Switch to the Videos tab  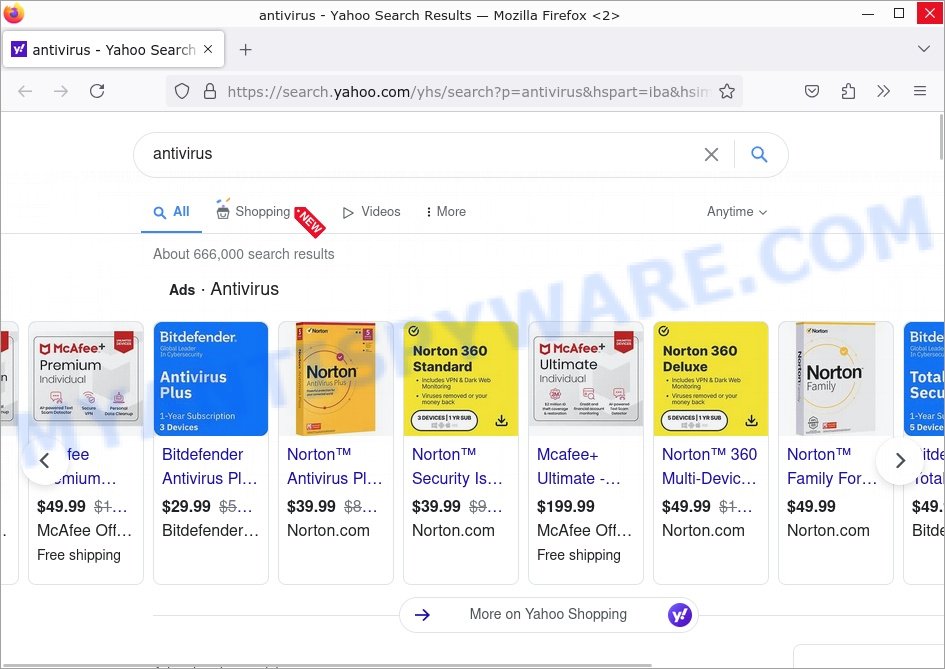click(x=372, y=212)
